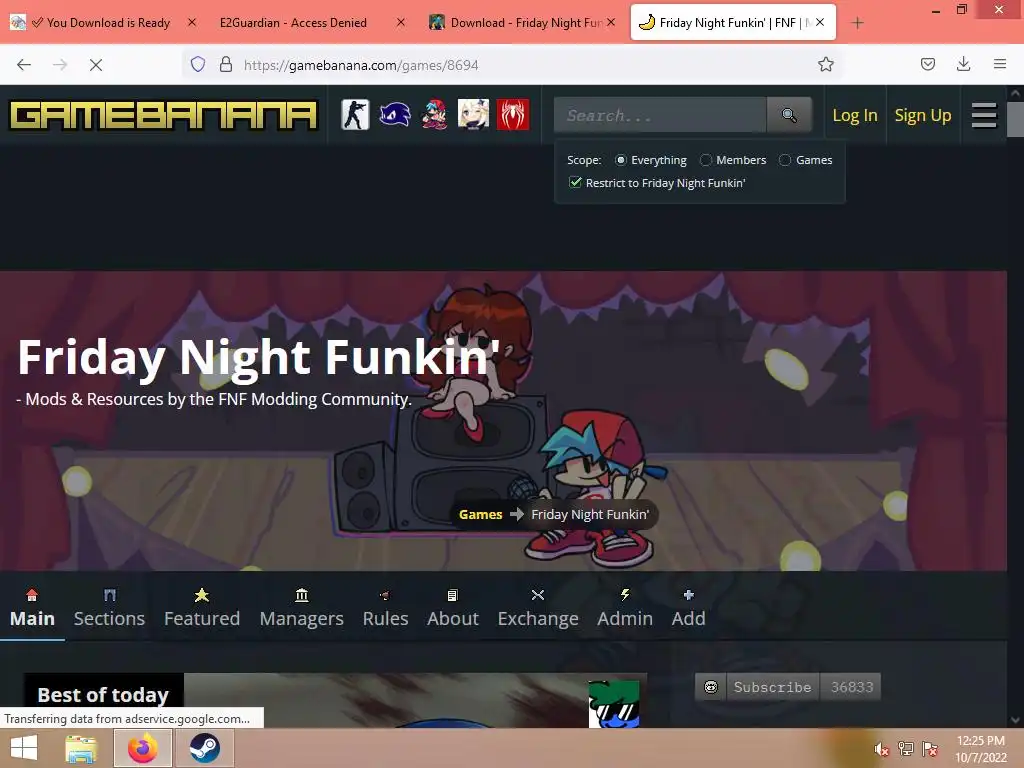Screen dimensions: 1024x768
Task: Save page to Pocket
Action: click(927, 64)
